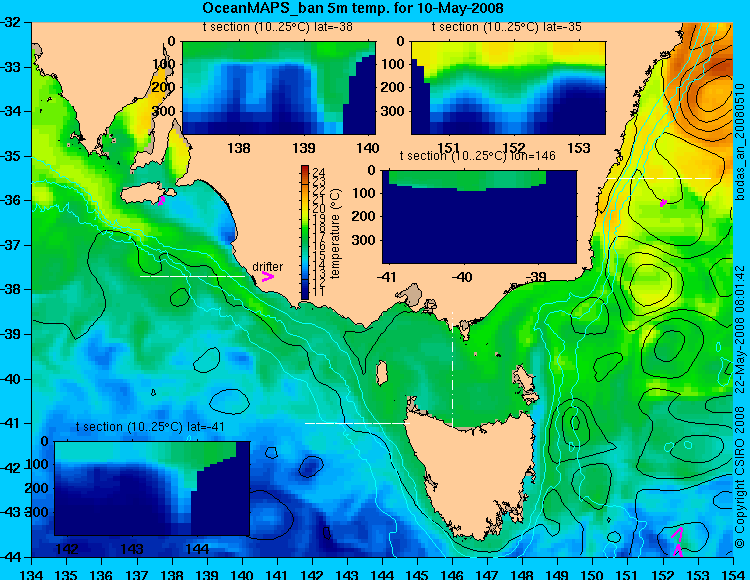This screenshot has width=750, height=580.
Task: Click the "-40" tick label under the lon=146 inset
Action: pyautogui.click(x=462, y=277)
